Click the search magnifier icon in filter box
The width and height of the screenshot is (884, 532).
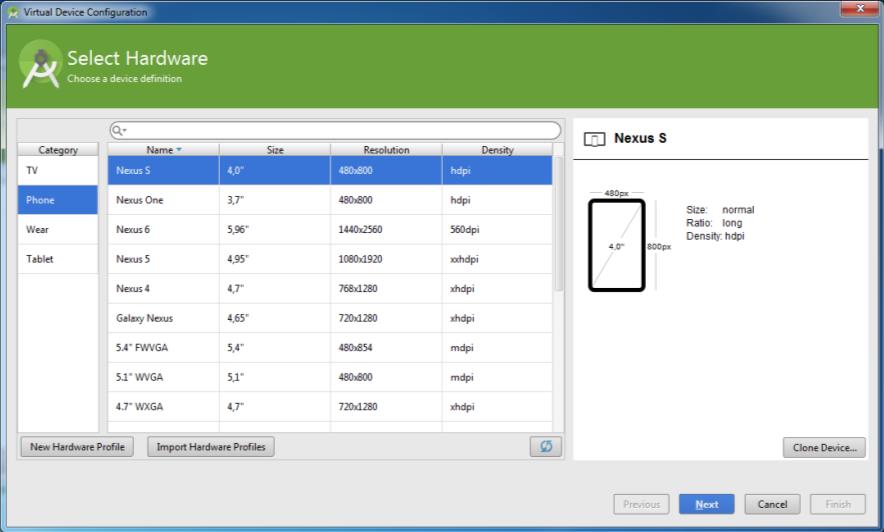(x=118, y=131)
